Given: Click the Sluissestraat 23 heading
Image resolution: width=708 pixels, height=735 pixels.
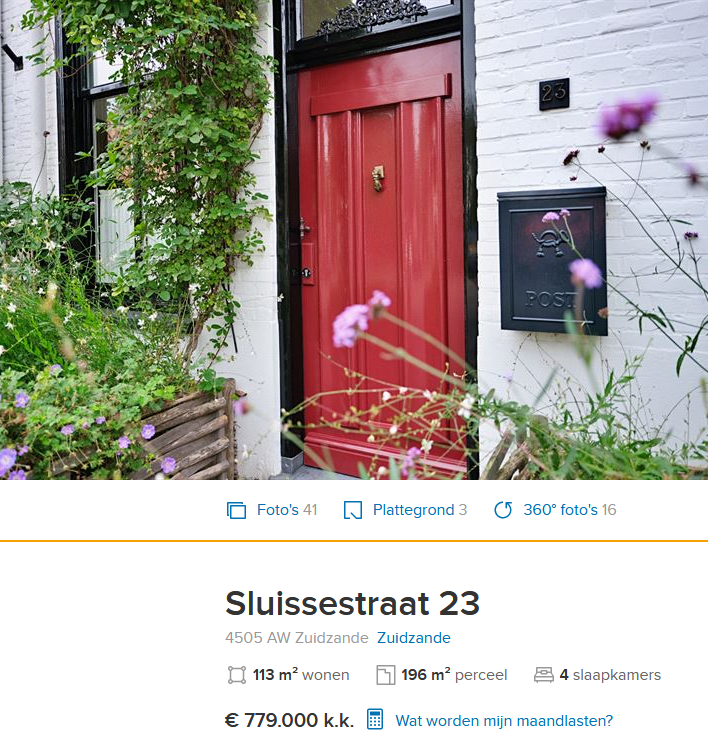Looking at the screenshot, I should [353, 603].
